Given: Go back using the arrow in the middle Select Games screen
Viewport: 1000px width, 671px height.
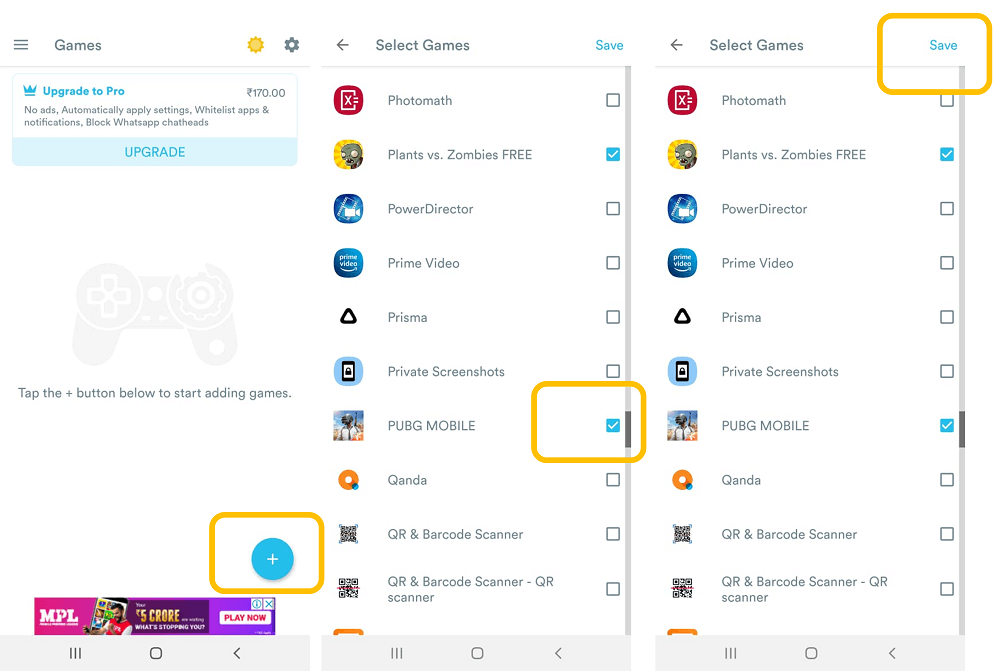Looking at the screenshot, I should (342, 45).
